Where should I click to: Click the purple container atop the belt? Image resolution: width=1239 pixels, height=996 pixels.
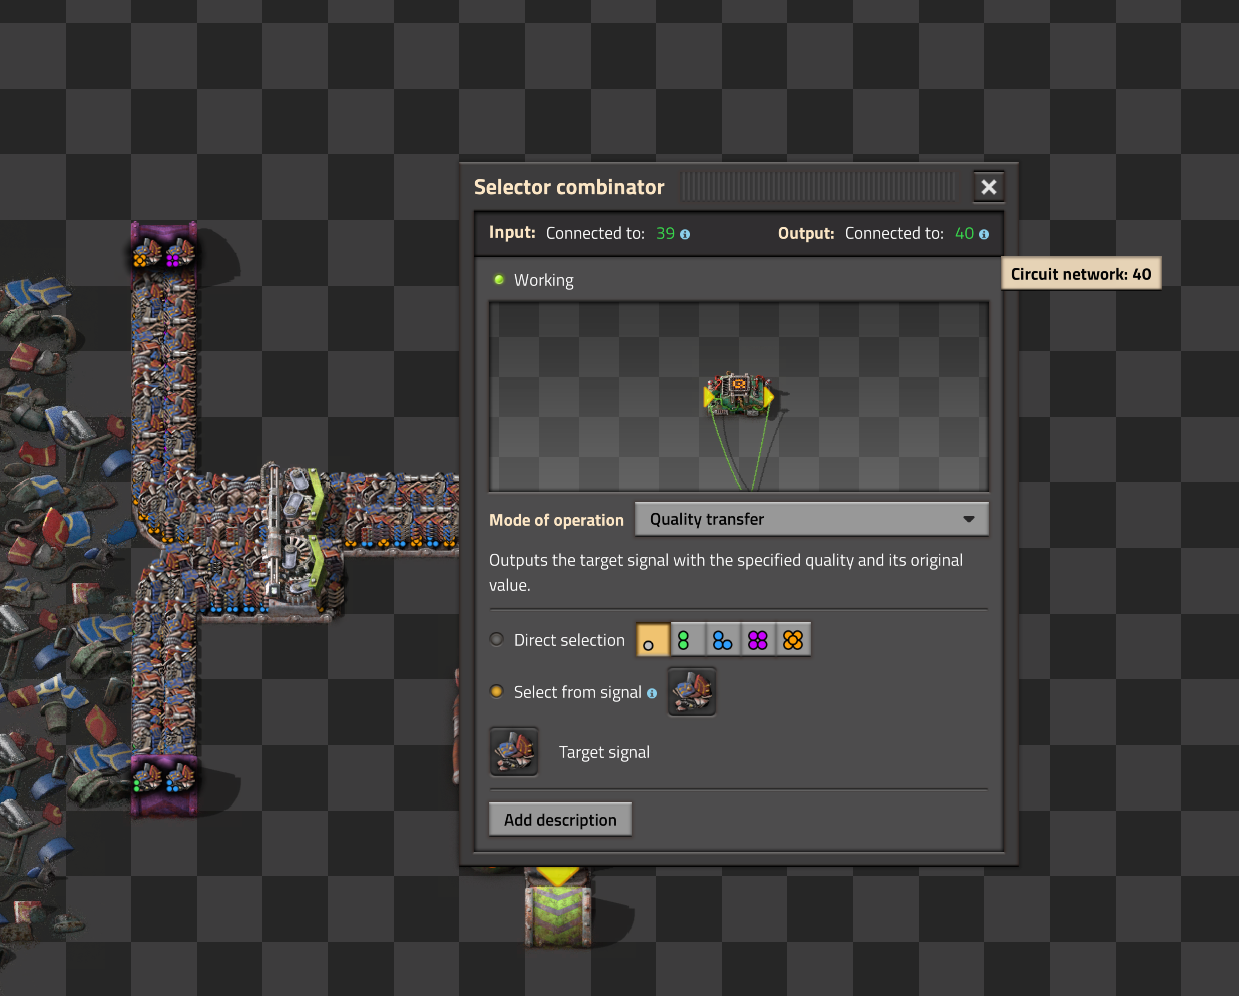(164, 247)
